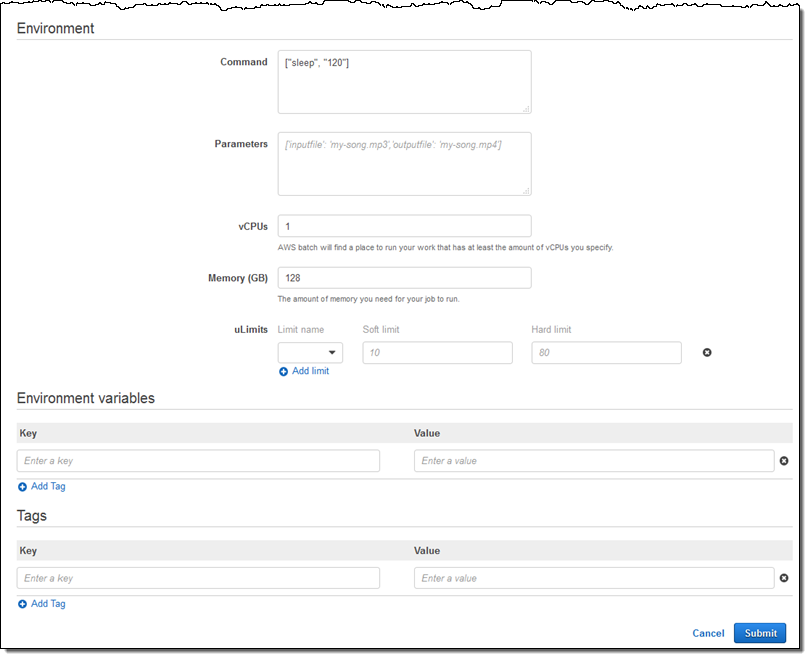Click the Hard limit input
Viewport: 810px width, 659px height.
[606, 353]
